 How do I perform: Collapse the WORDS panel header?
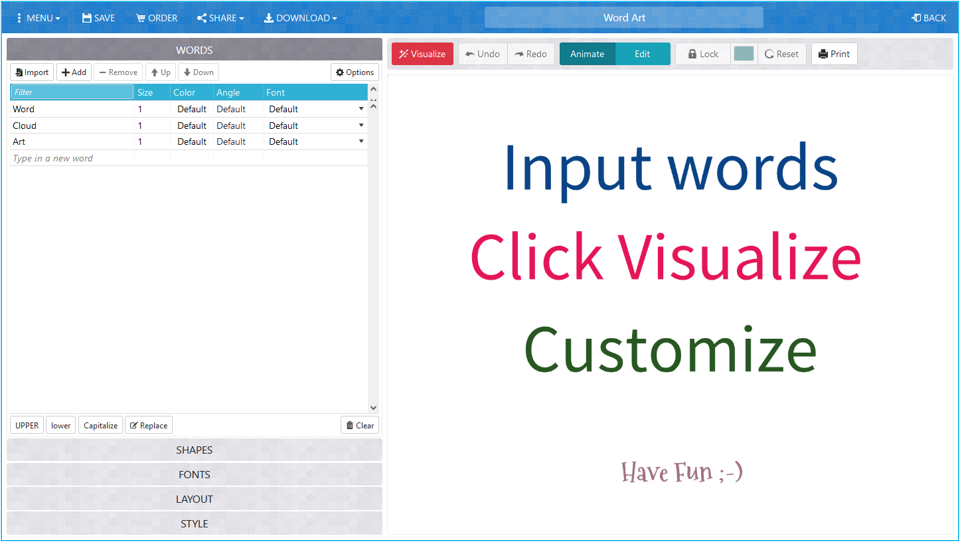point(194,50)
